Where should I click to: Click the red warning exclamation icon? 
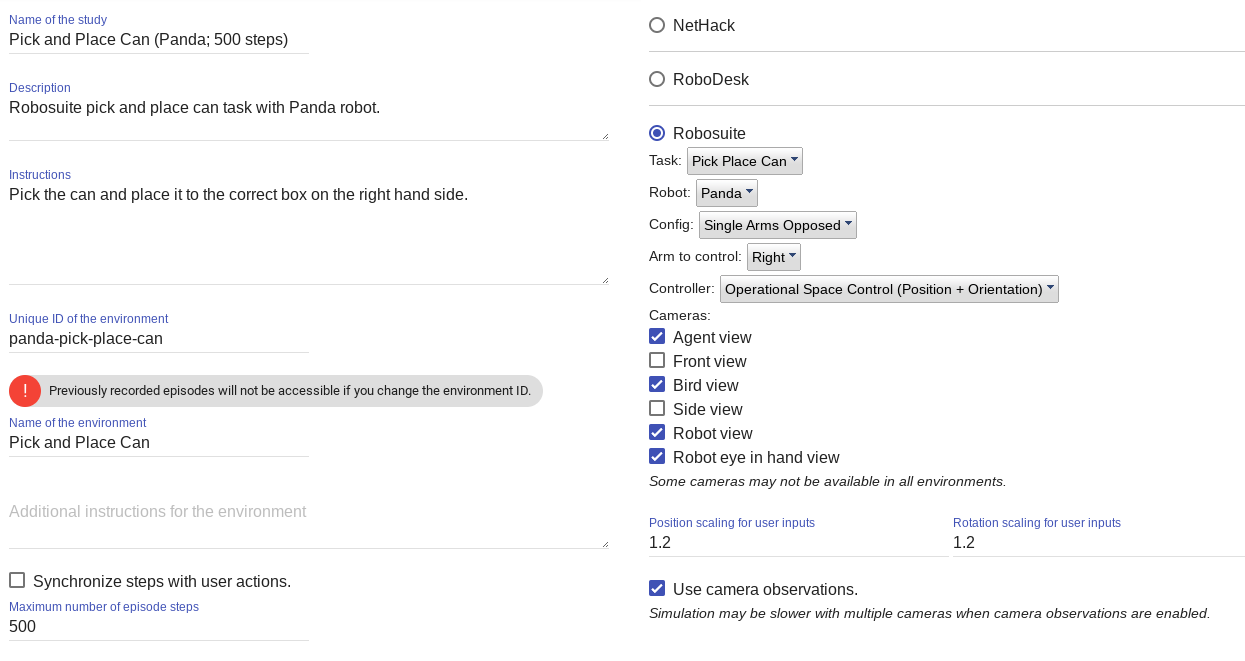click(x=25, y=391)
